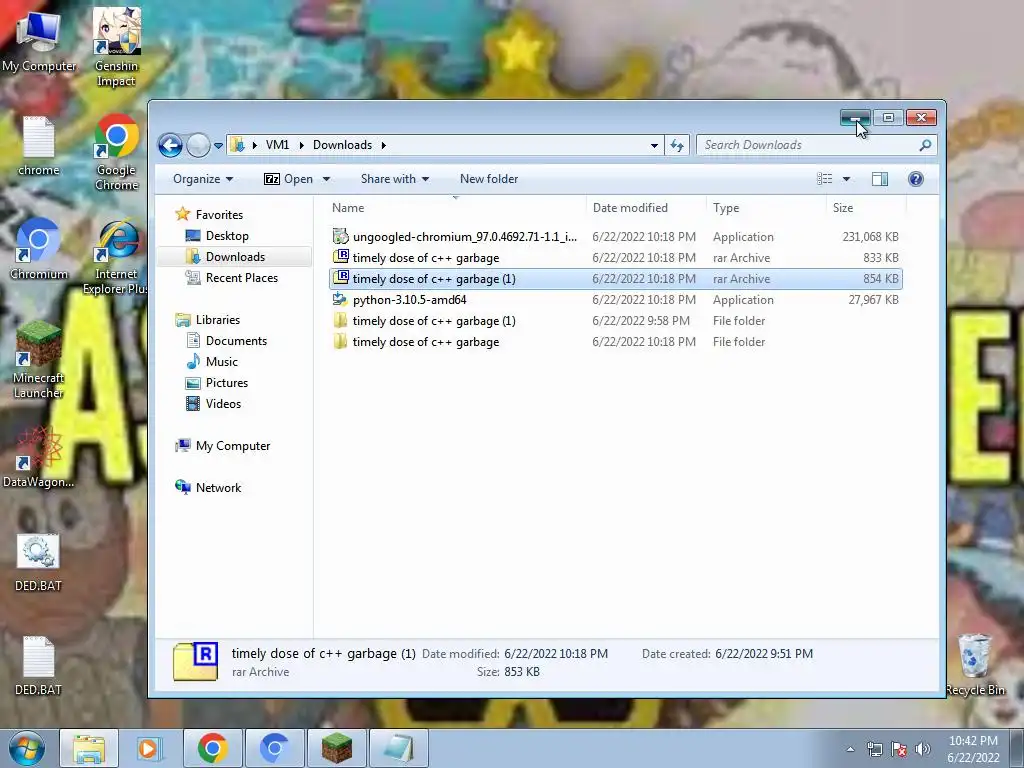This screenshot has height=768, width=1024.
Task: Click Genshin Impact desktop shortcut
Action: [x=116, y=47]
